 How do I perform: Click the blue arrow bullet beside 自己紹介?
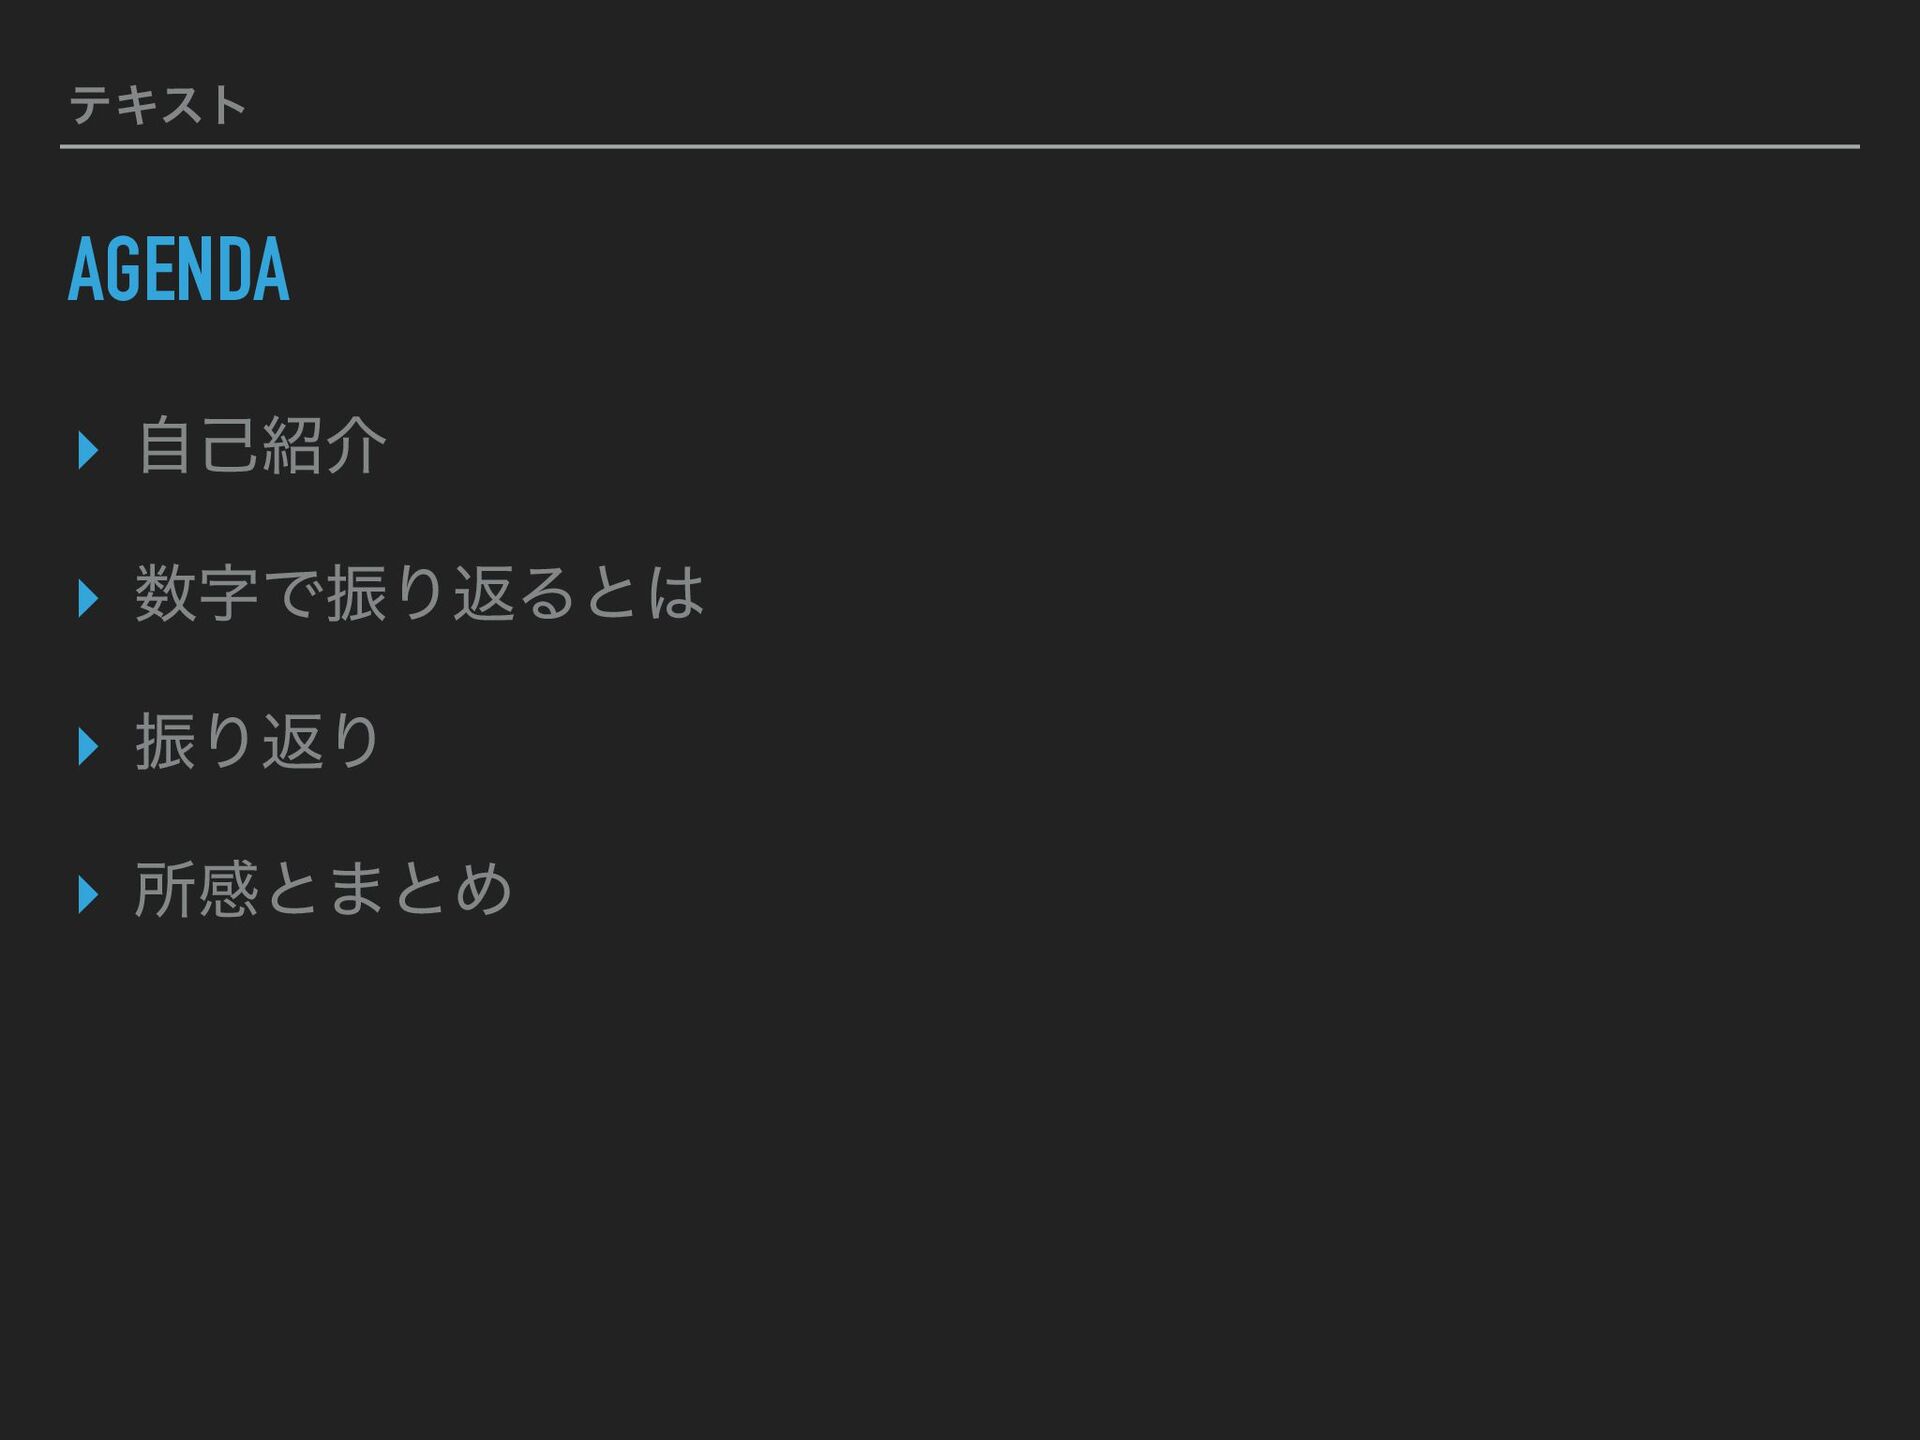[88, 450]
